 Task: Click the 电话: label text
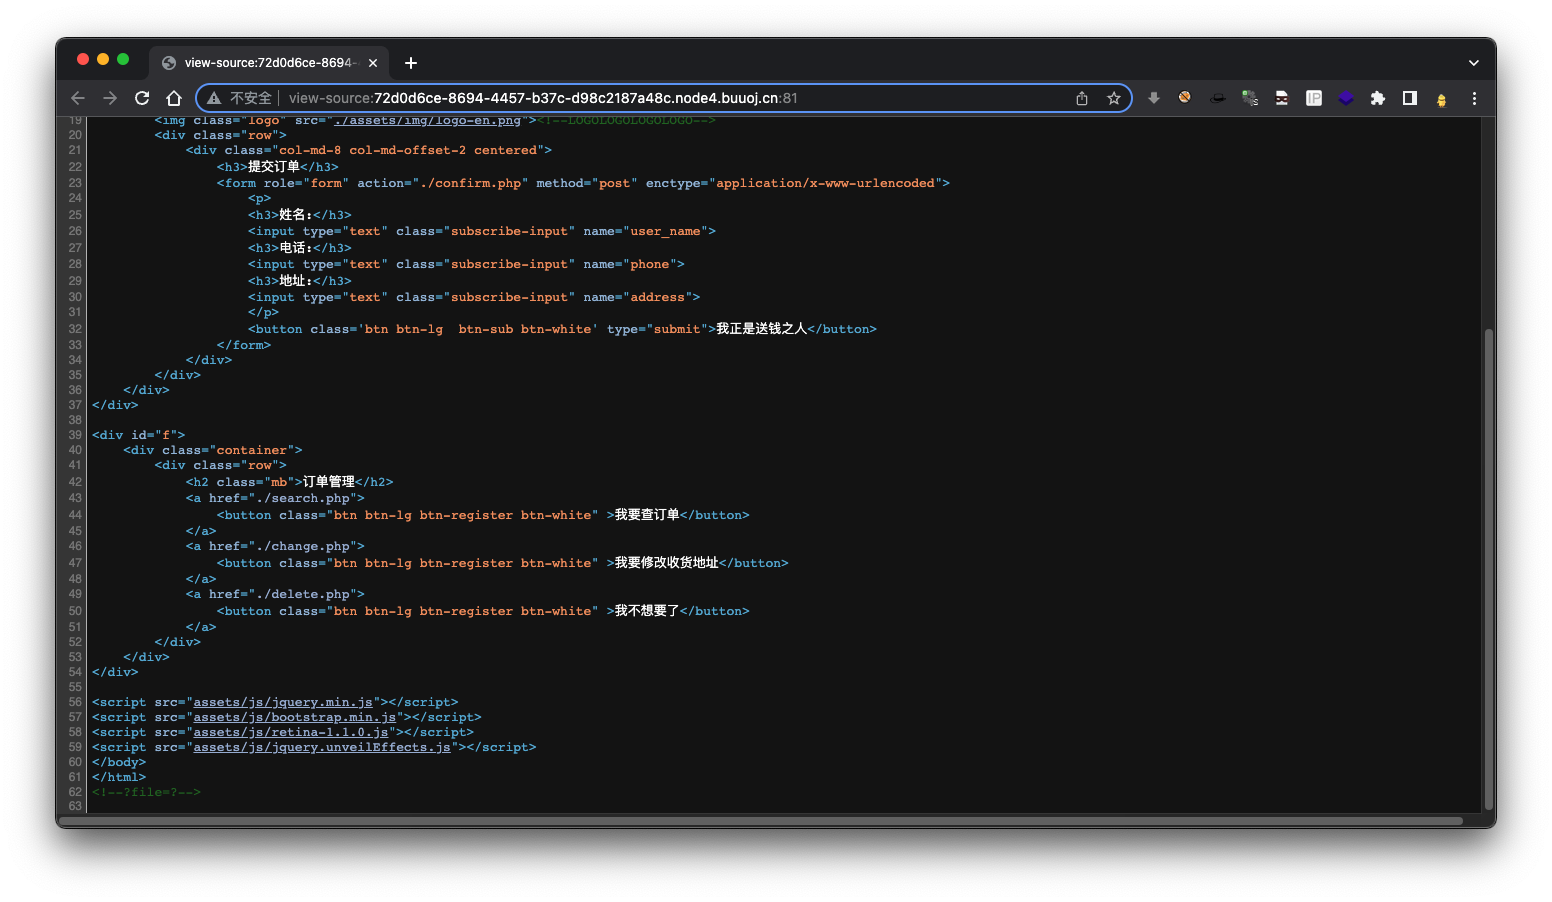coord(296,248)
